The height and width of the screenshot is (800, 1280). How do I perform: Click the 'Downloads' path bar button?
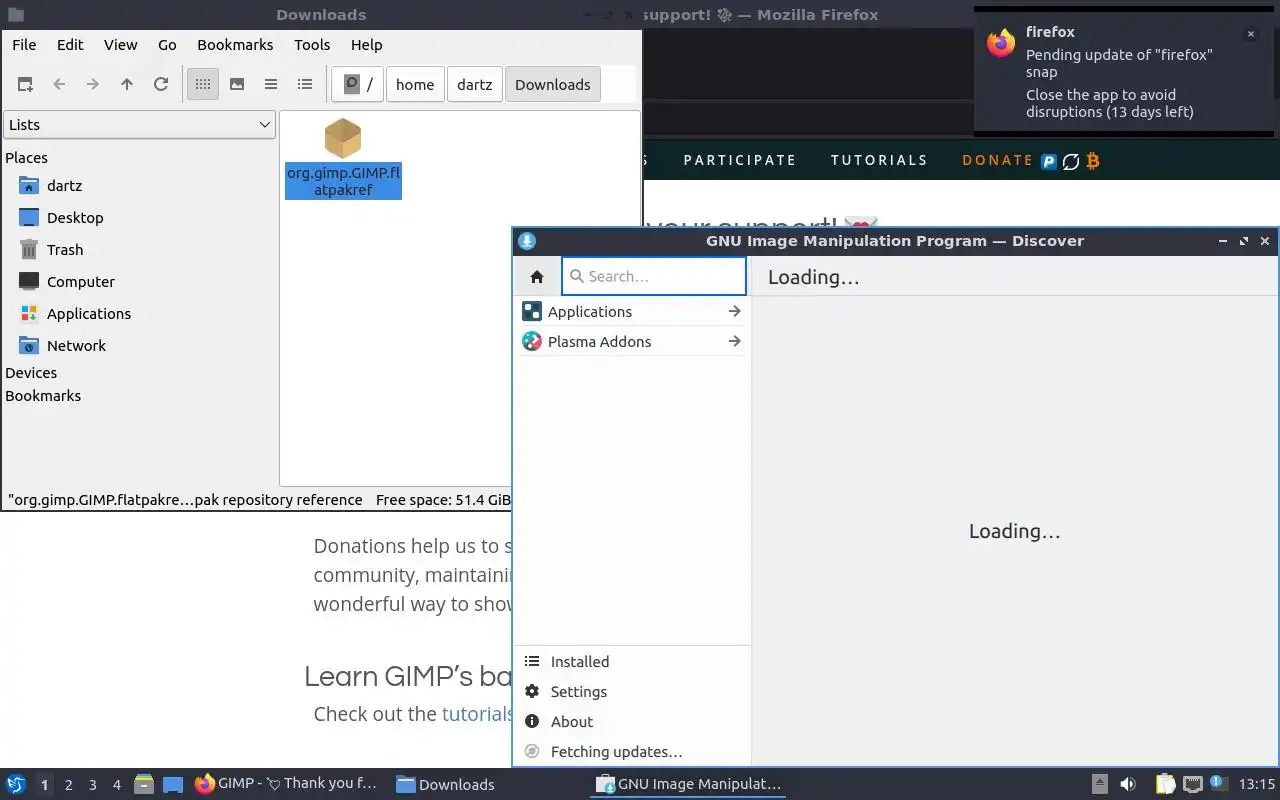[x=553, y=85]
